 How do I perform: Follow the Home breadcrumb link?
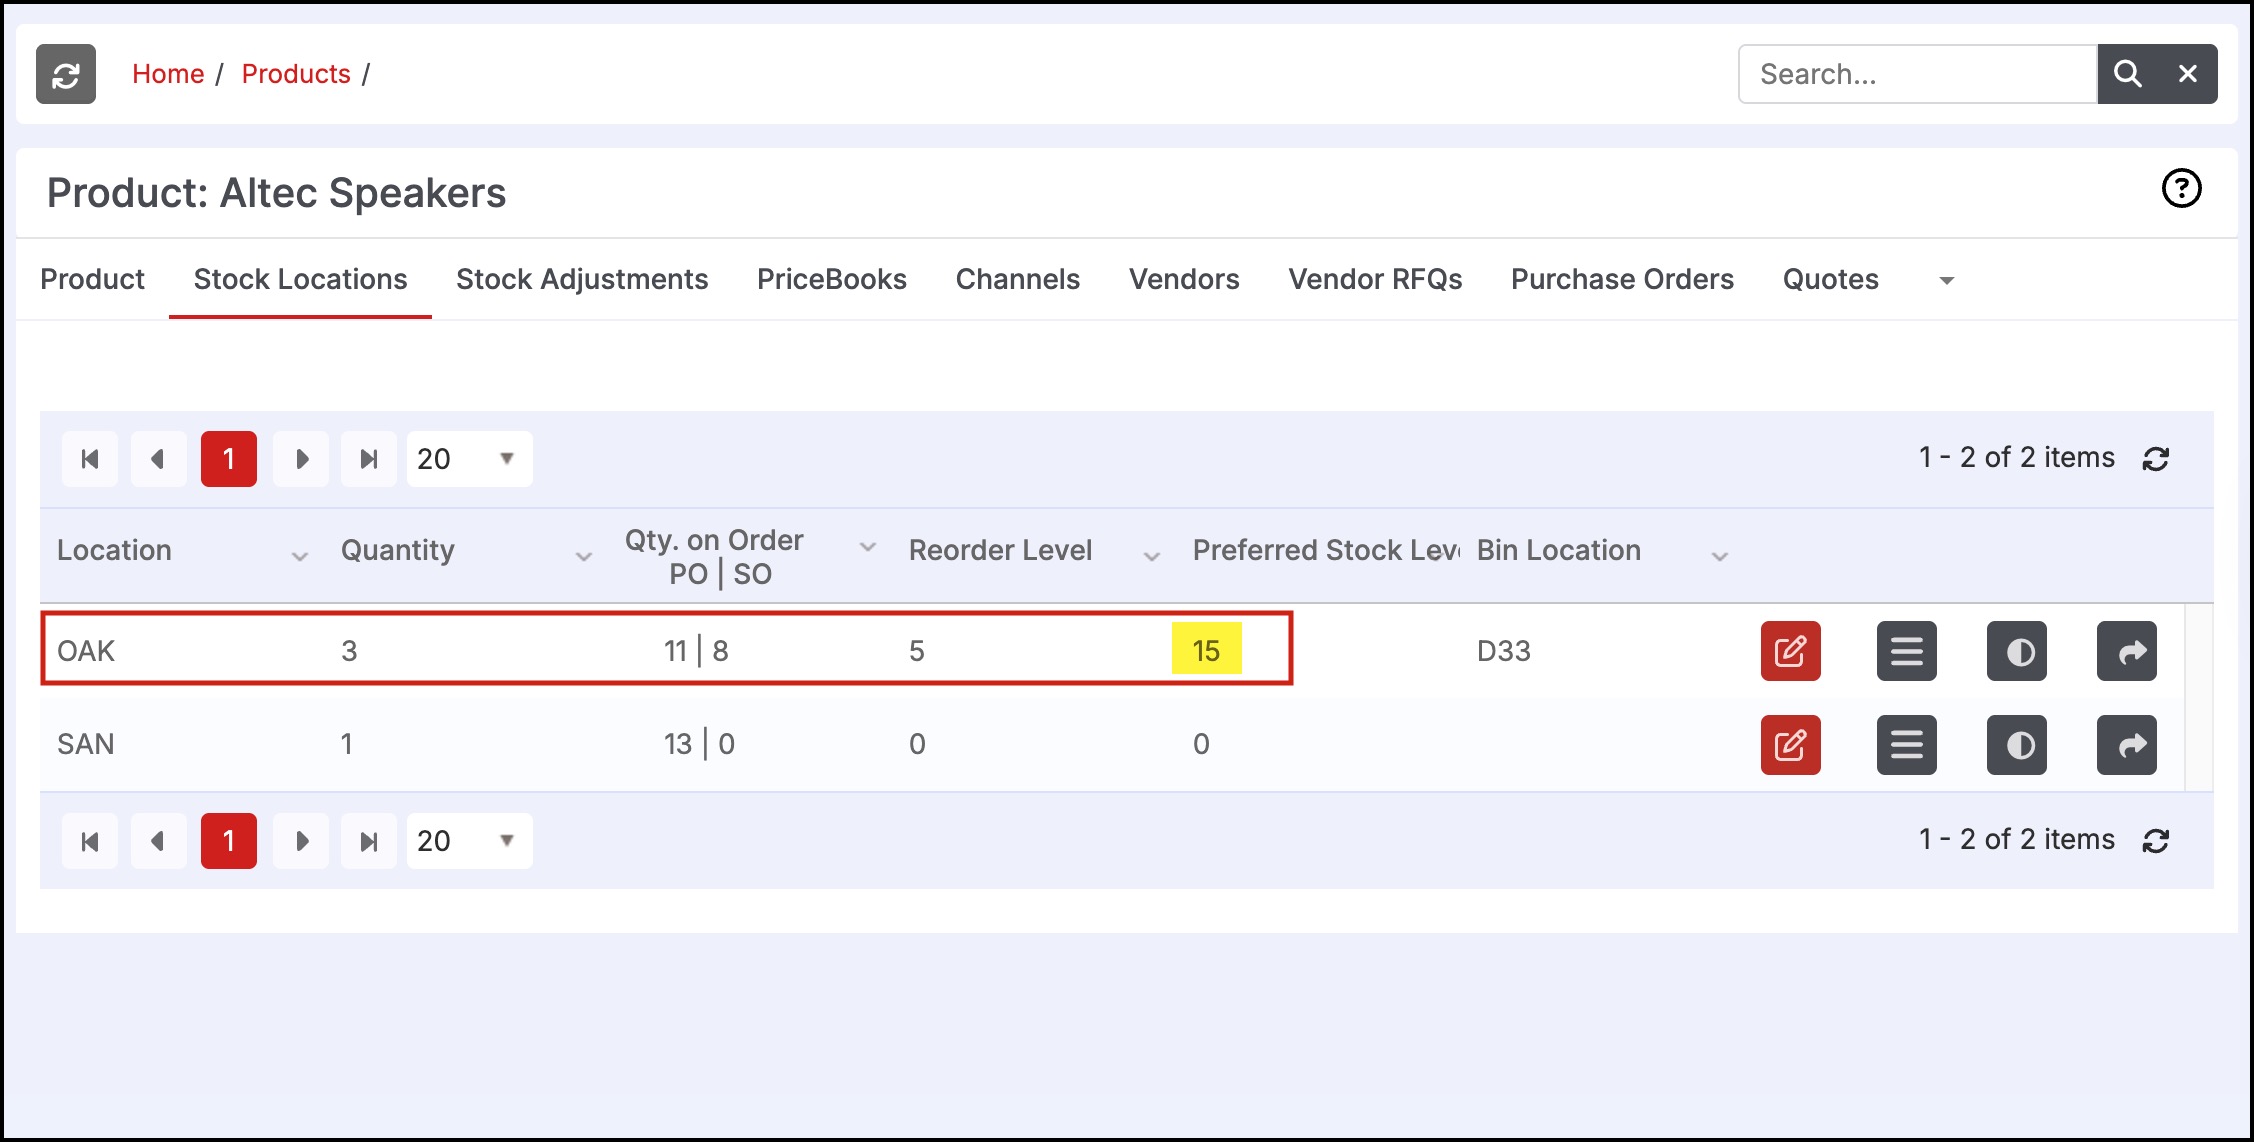168,74
